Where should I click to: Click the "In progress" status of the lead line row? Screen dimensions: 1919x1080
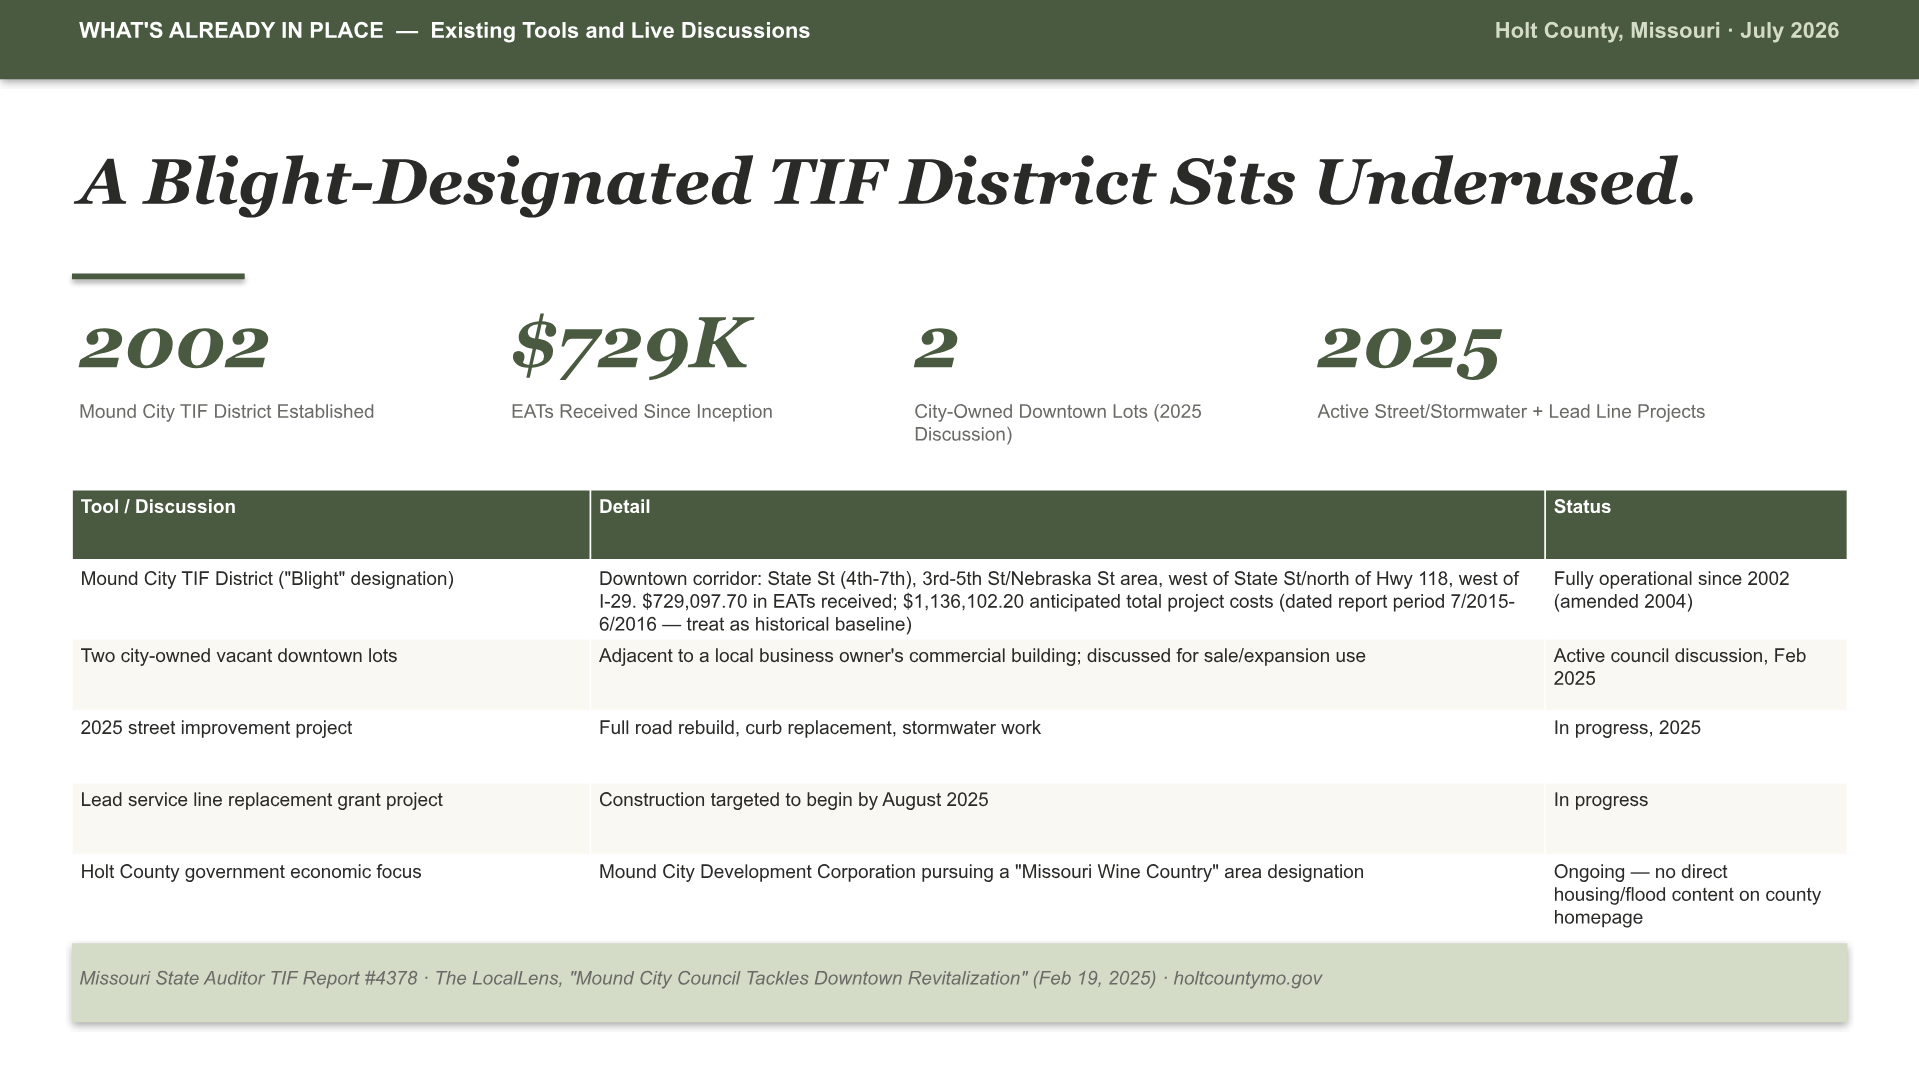pyautogui.click(x=1696, y=819)
